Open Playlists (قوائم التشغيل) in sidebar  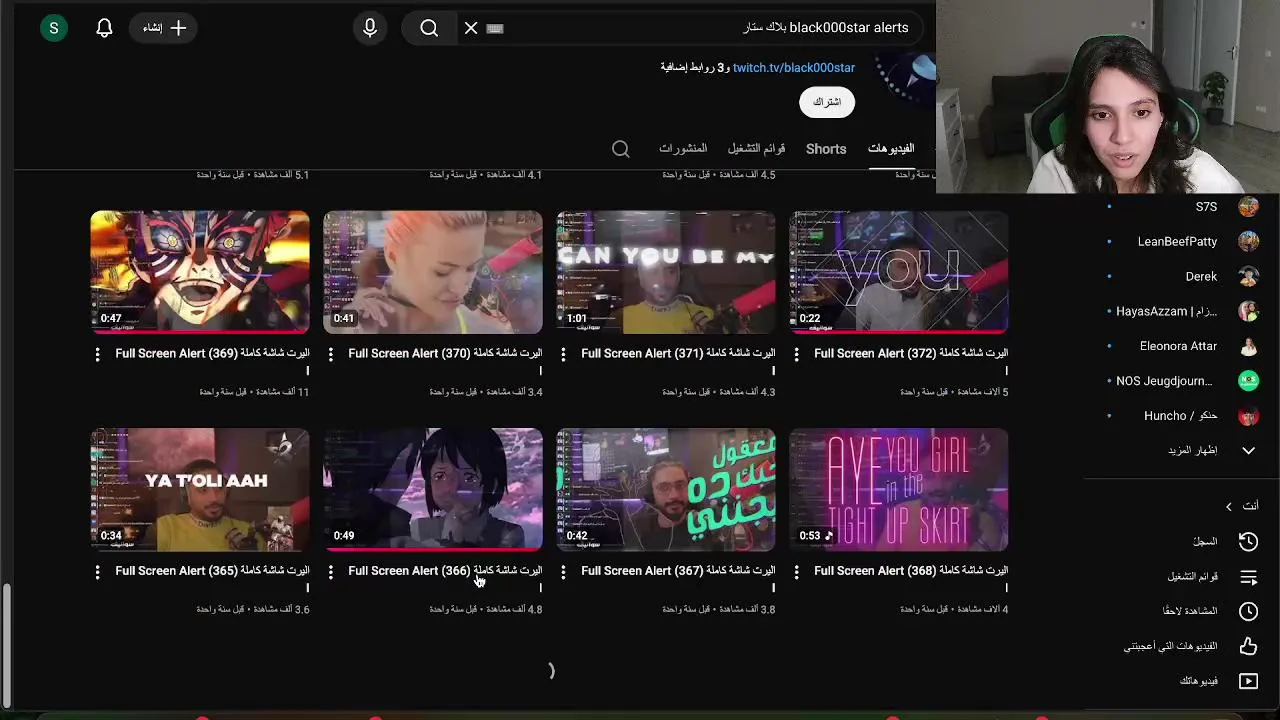1180,577
